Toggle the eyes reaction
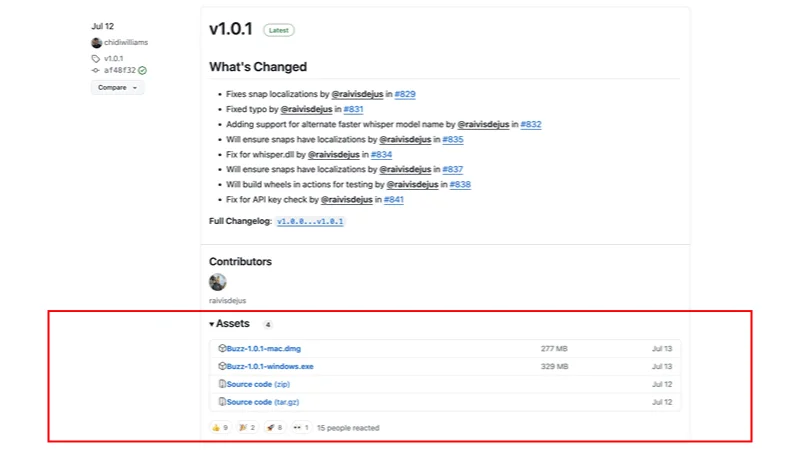Viewport: 800px width, 450px height. 300,428
